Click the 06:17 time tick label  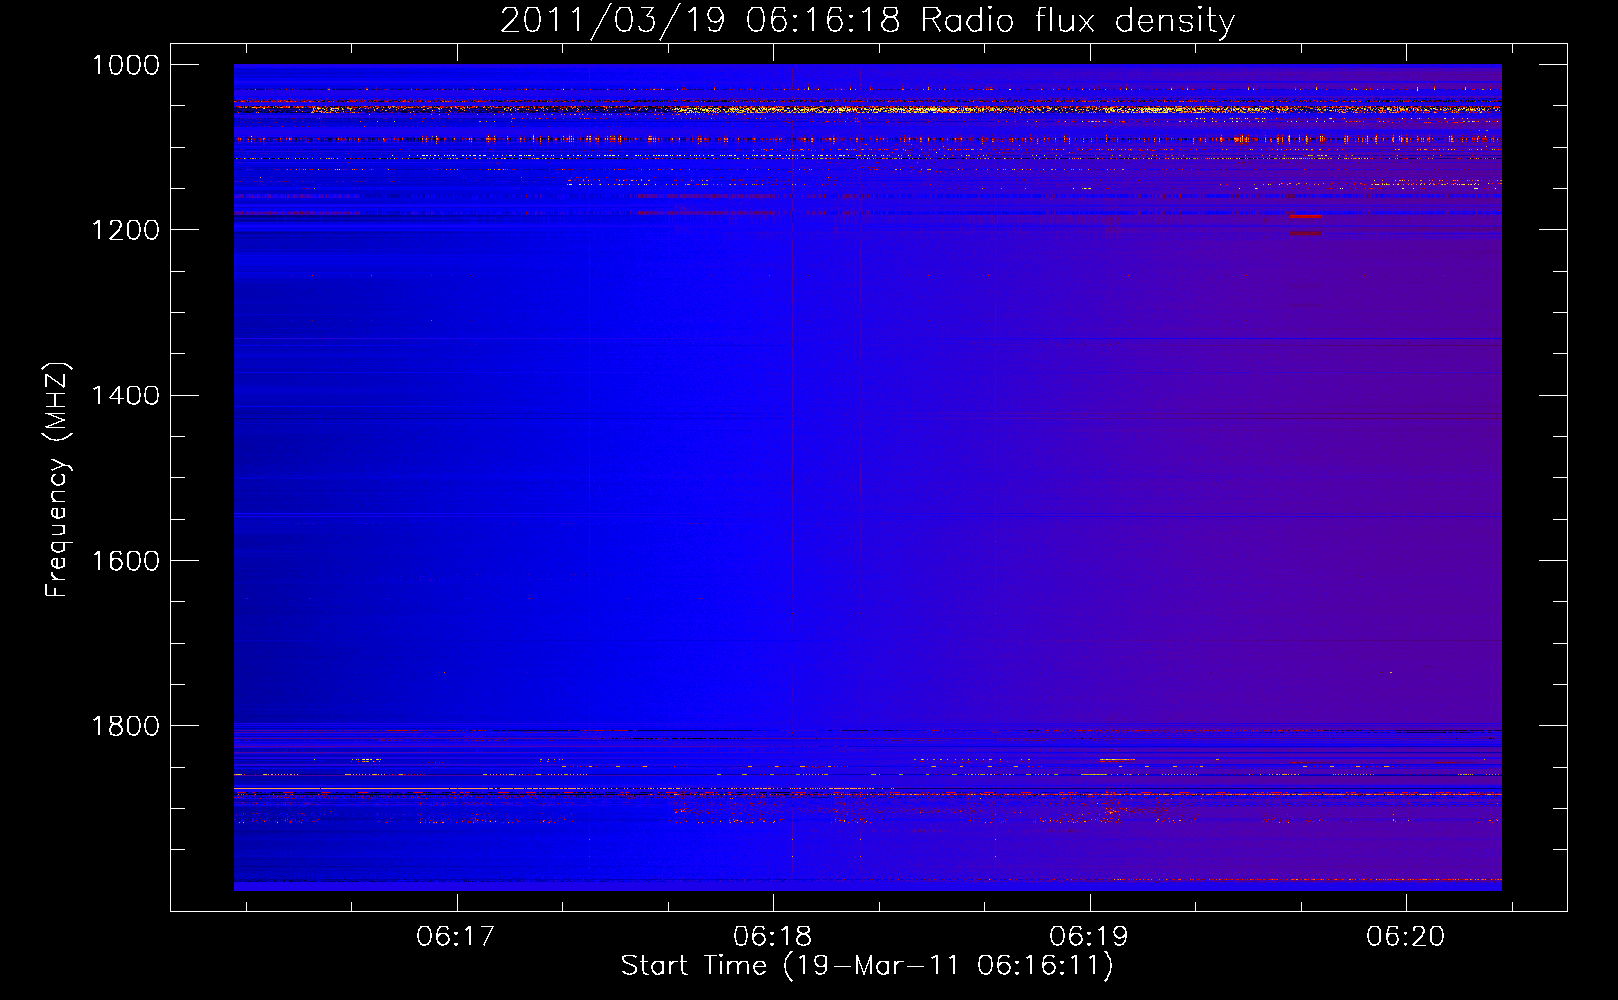pyautogui.click(x=456, y=937)
